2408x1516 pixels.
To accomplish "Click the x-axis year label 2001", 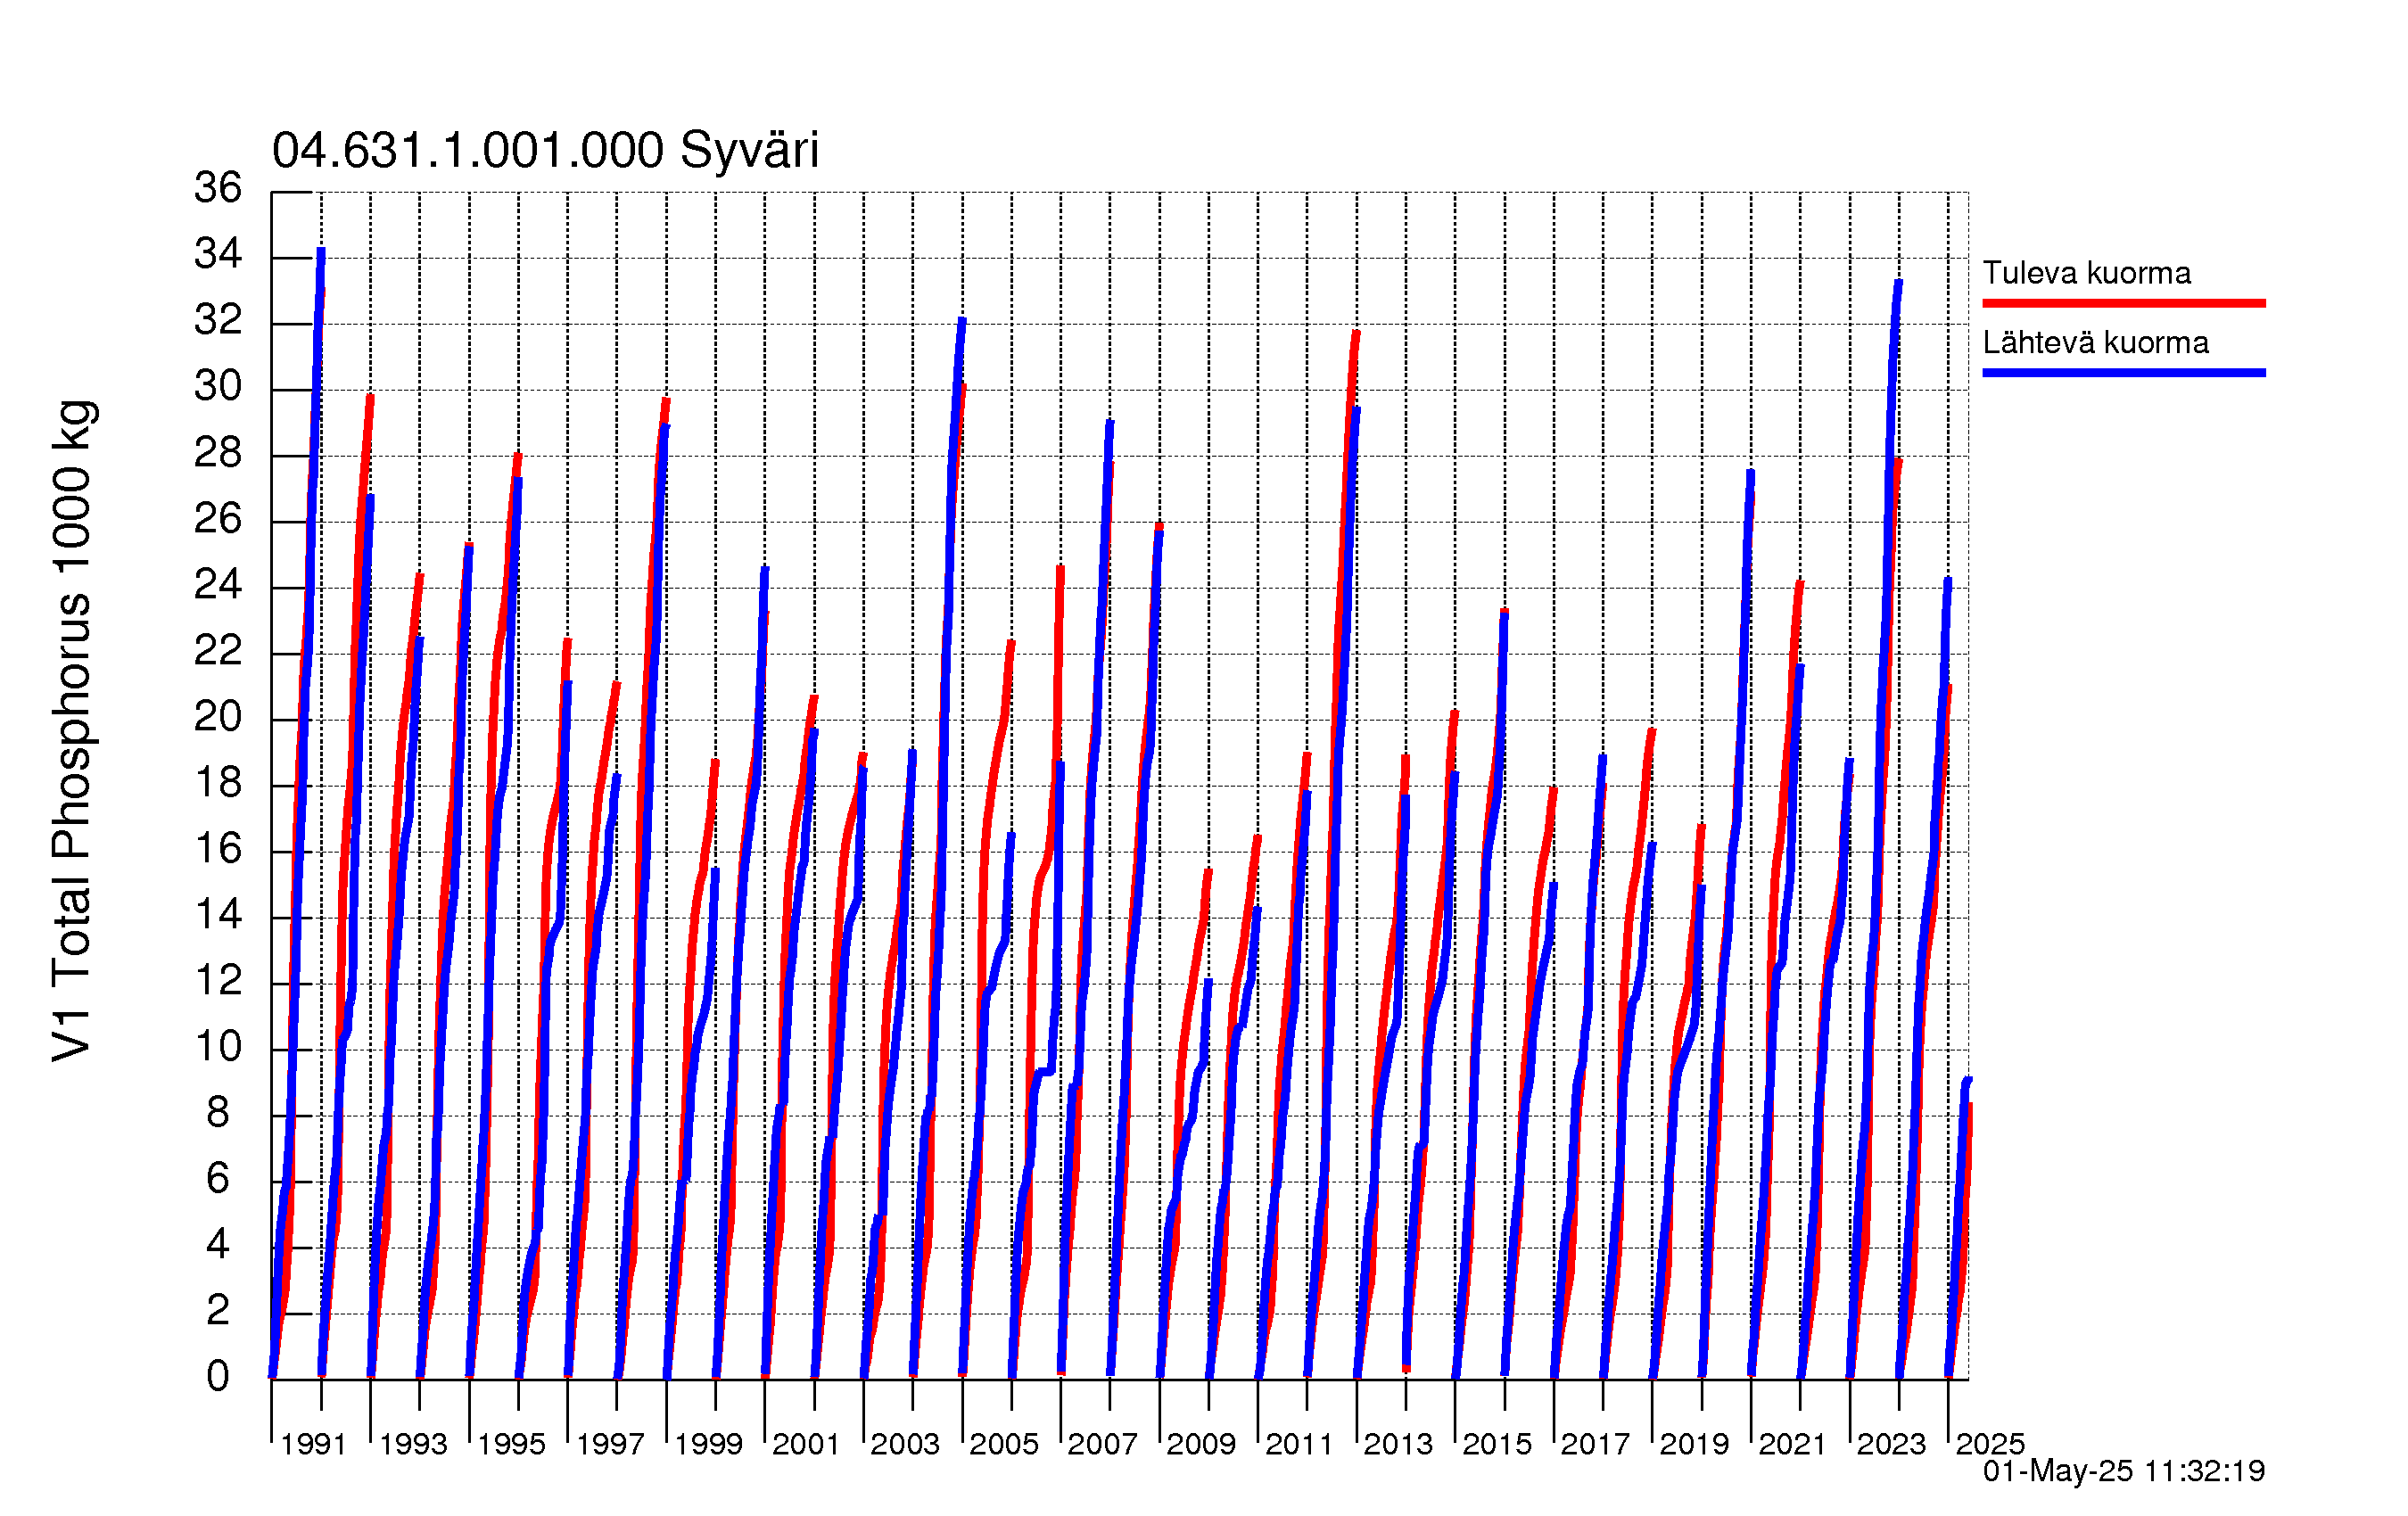I will click(806, 1444).
